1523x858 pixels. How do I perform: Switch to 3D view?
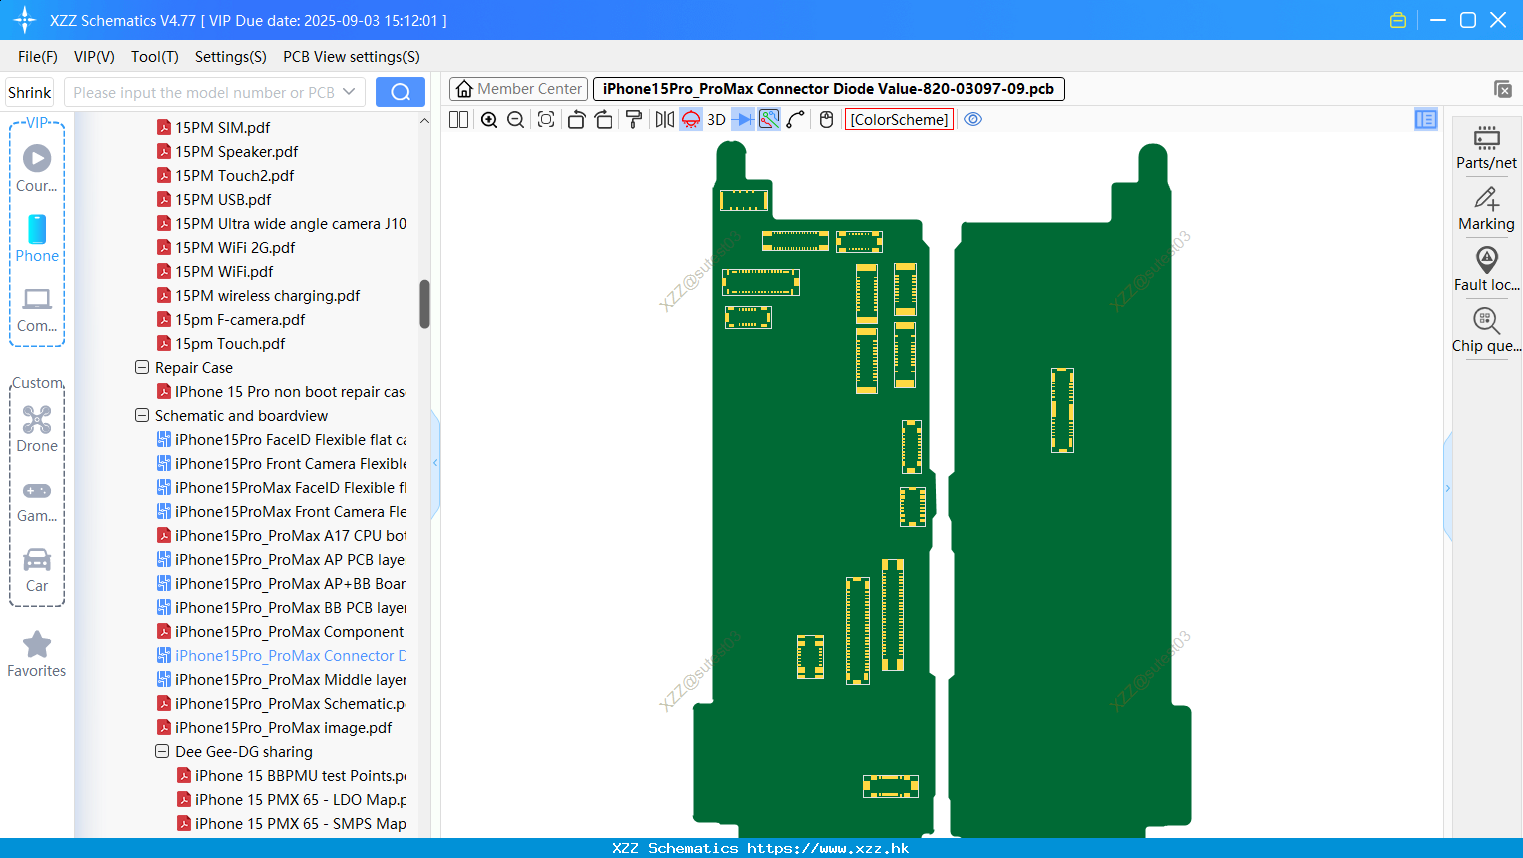pyautogui.click(x=716, y=119)
